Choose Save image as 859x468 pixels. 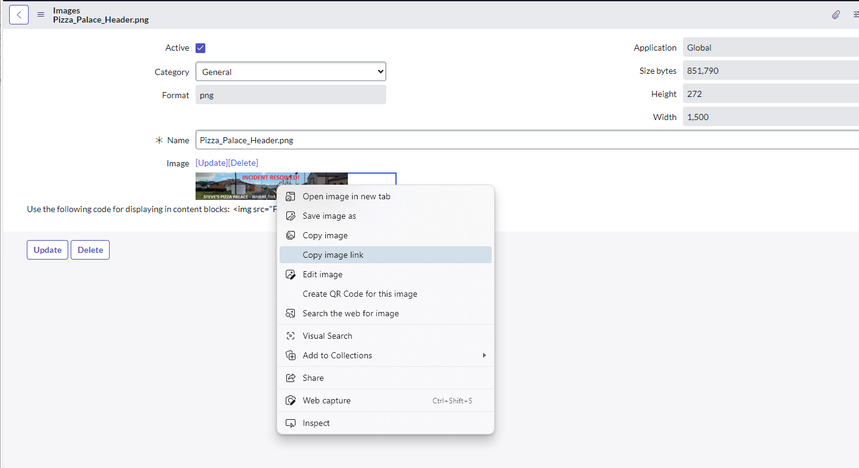click(x=386, y=216)
